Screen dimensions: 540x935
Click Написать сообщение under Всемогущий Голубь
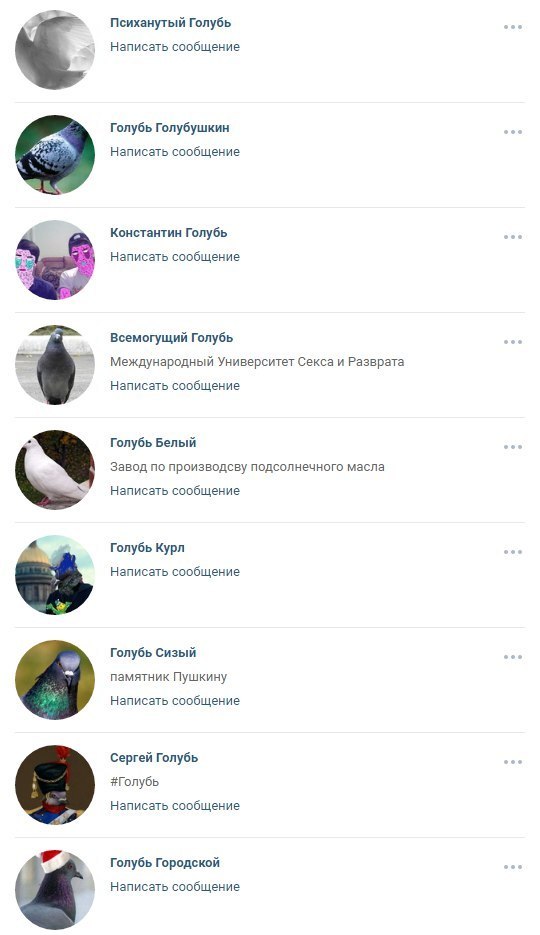click(x=175, y=386)
